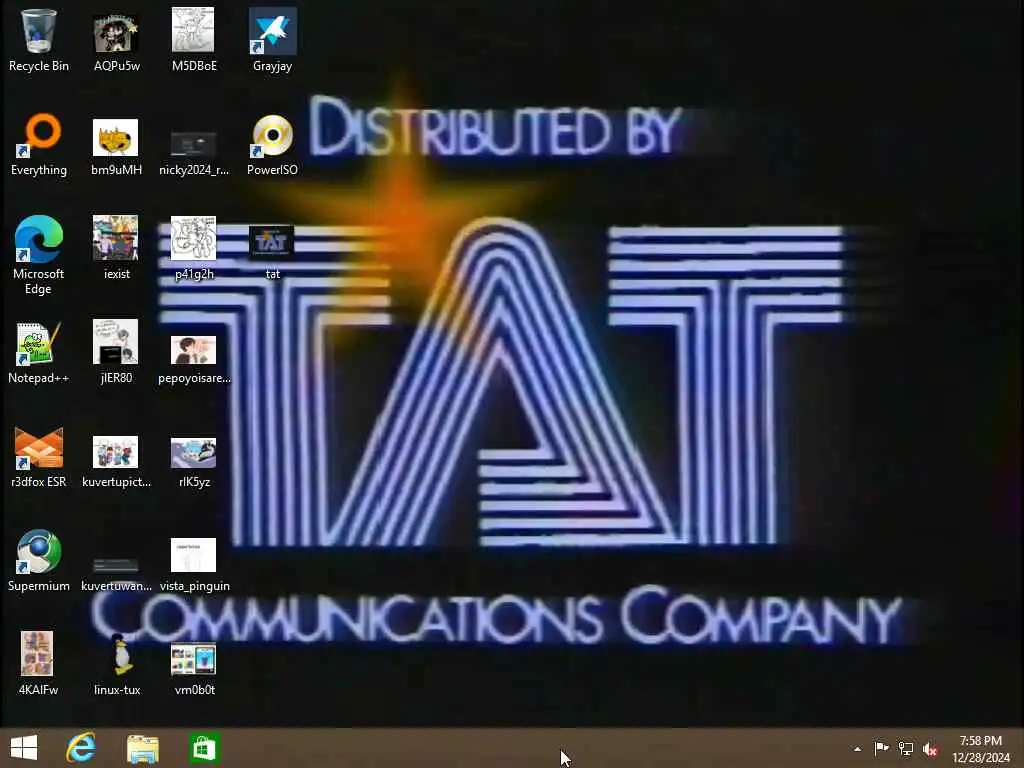Select the rlK5yz image file
The height and width of the screenshot is (768, 1024).
pyautogui.click(x=194, y=462)
